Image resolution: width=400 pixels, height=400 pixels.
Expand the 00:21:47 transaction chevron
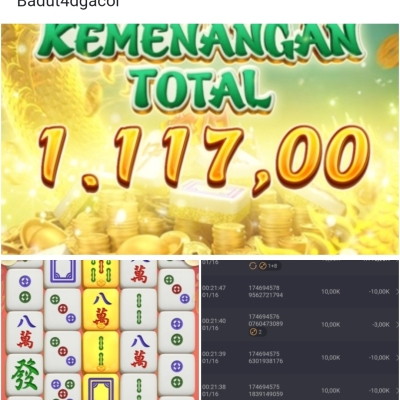pyautogui.click(x=397, y=292)
